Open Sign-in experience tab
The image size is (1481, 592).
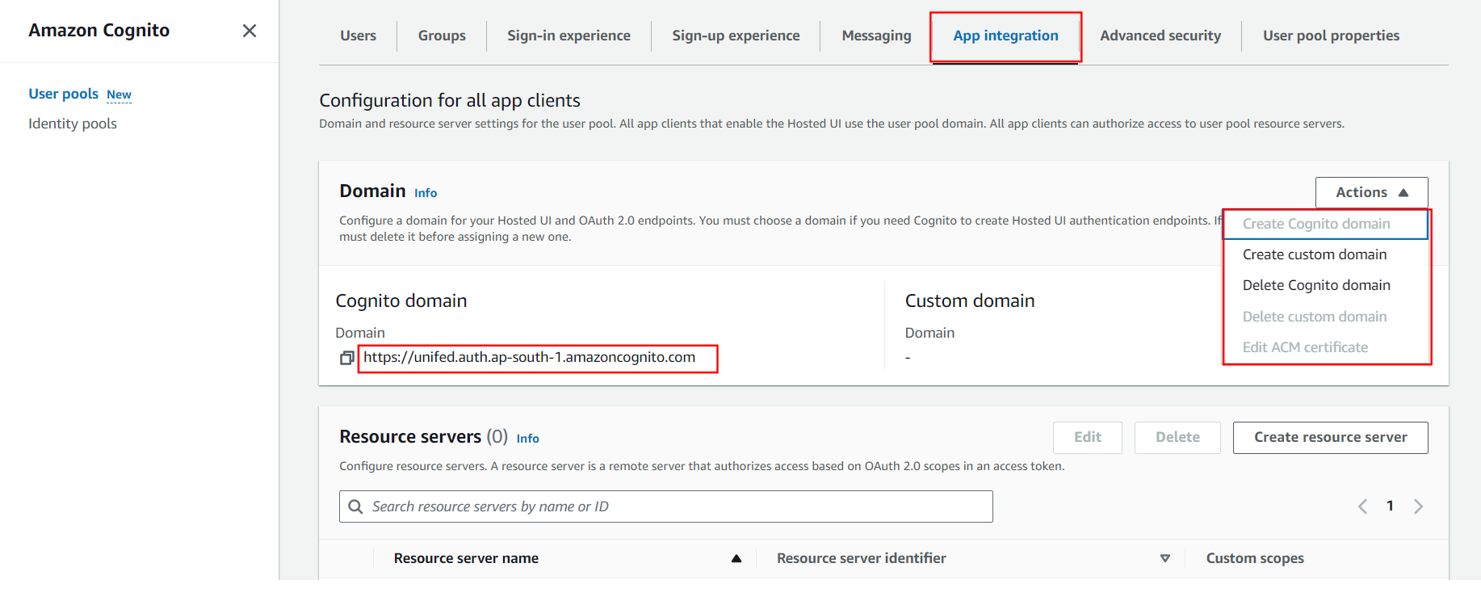pos(569,36)
